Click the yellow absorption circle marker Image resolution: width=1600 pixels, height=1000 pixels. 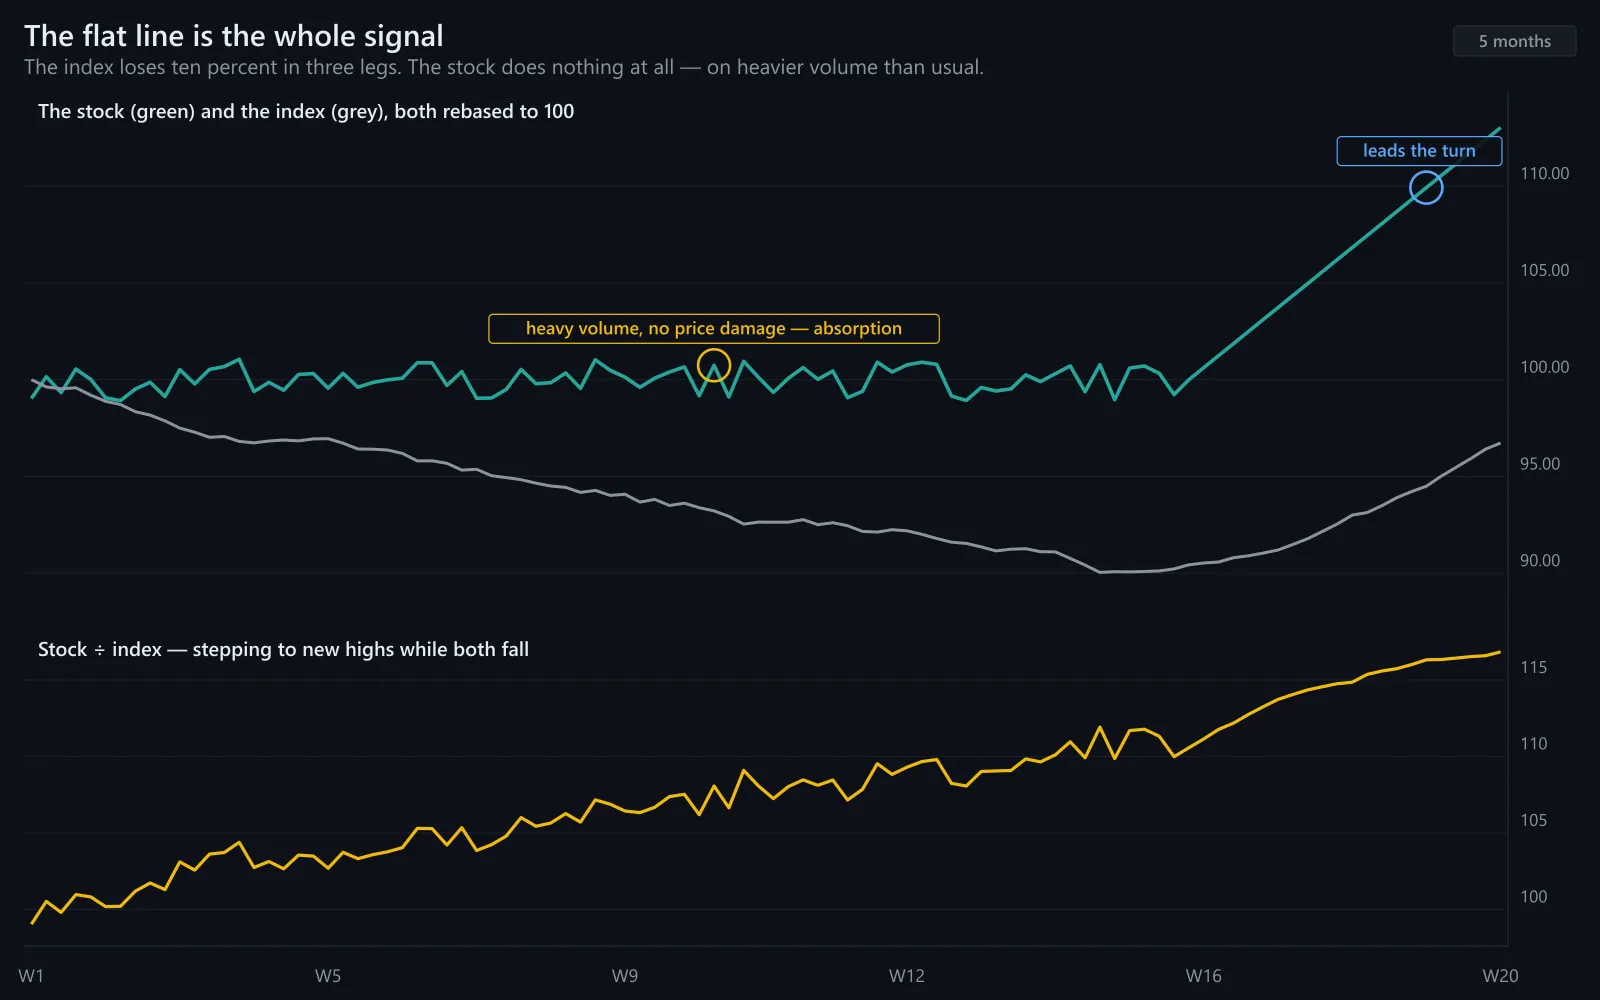(x=714, y=366)
